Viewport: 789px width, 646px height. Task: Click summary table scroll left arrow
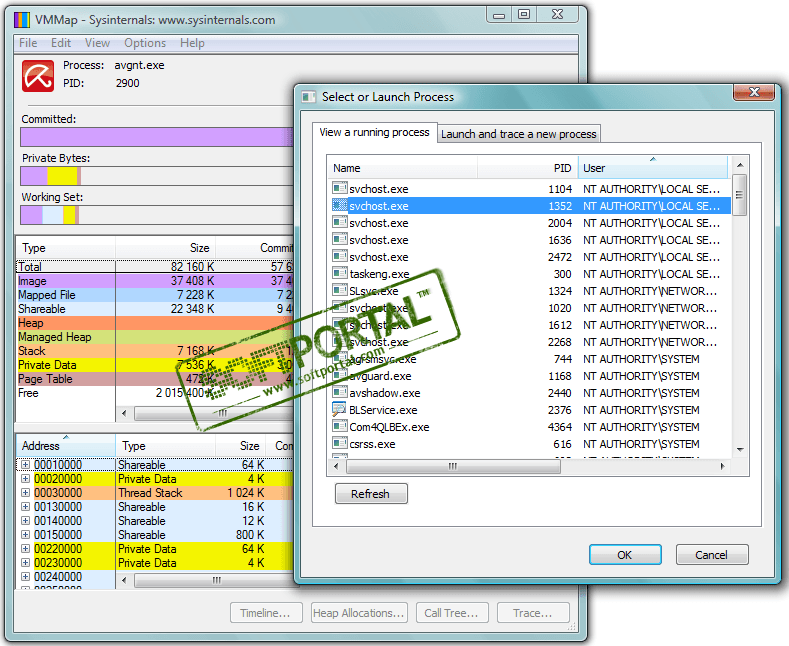pyautogui.click(x=124, y=414)
